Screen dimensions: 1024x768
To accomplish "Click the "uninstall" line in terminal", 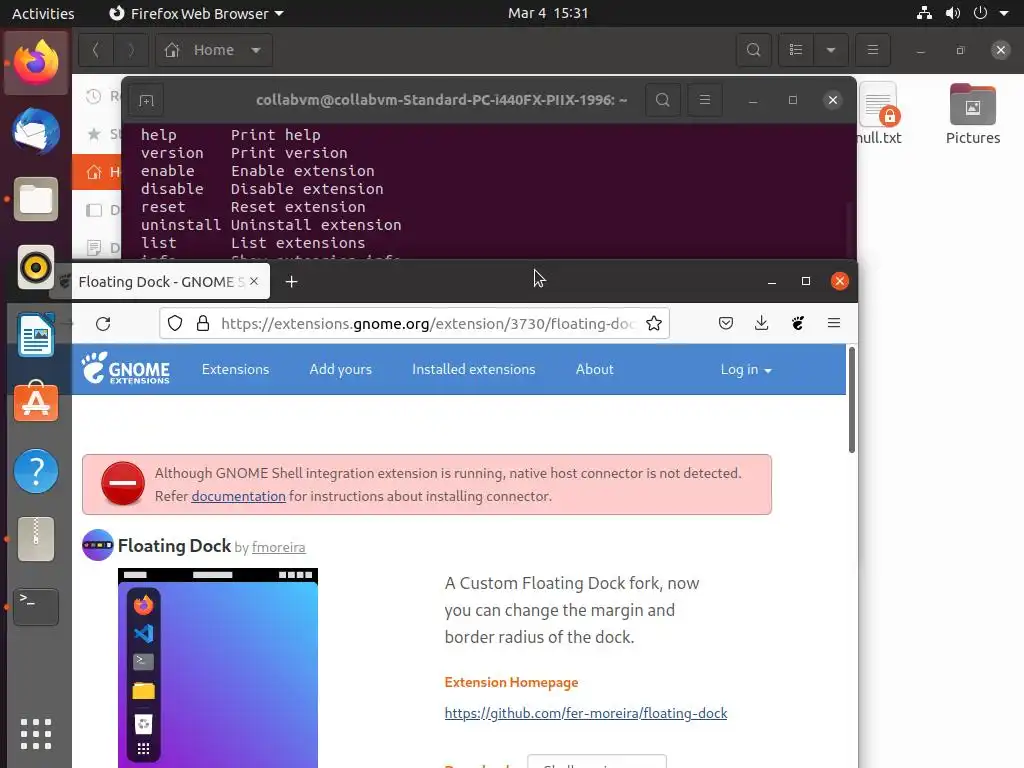I will pos(271,225).
